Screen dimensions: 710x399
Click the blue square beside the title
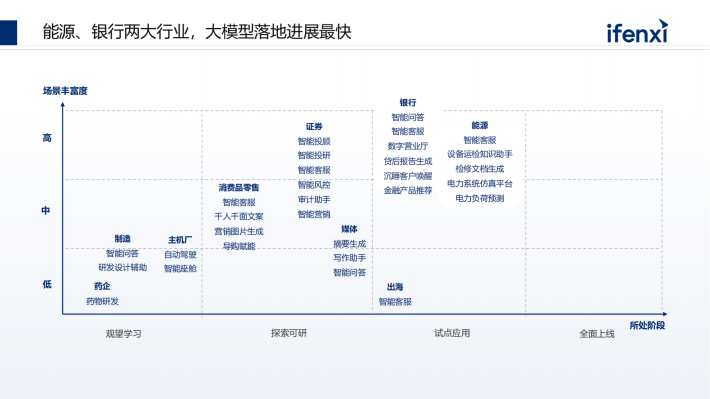click(x=8, y=32)
